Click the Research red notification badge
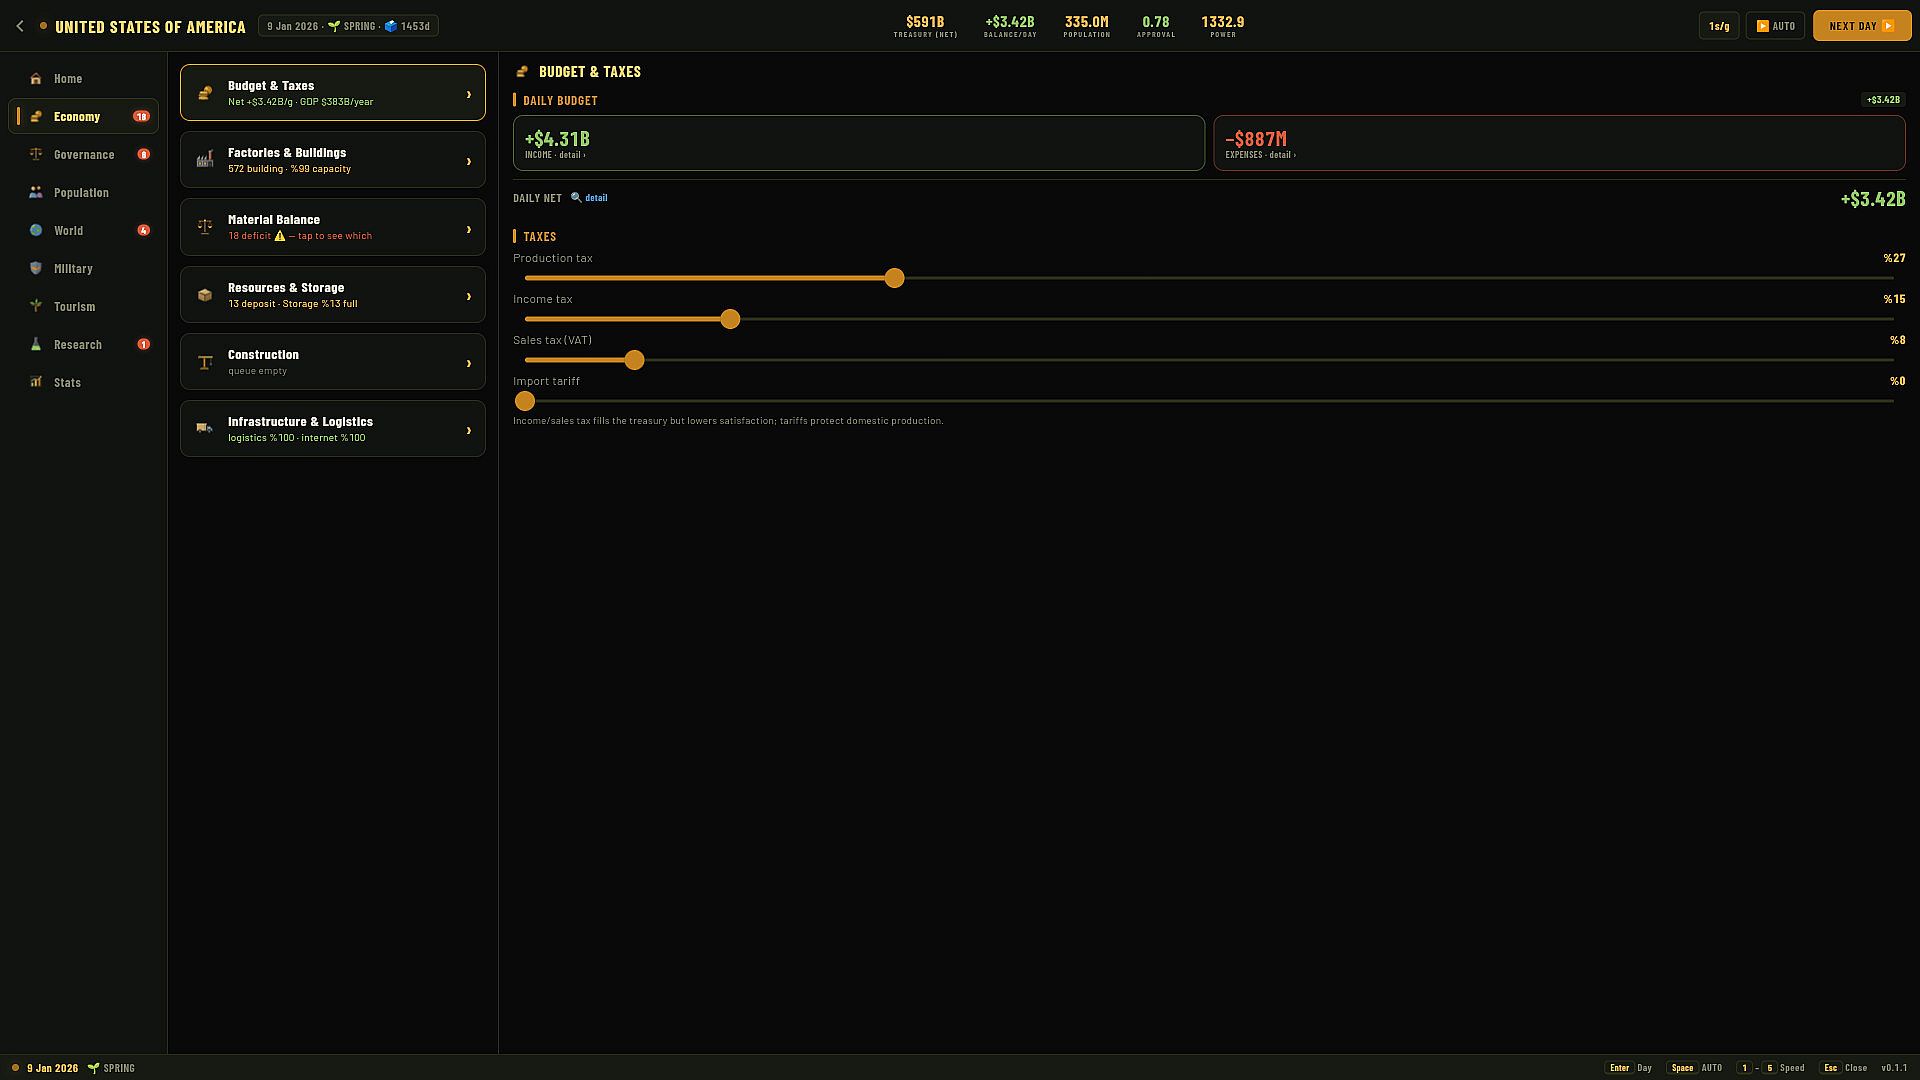 coord(144,345)
